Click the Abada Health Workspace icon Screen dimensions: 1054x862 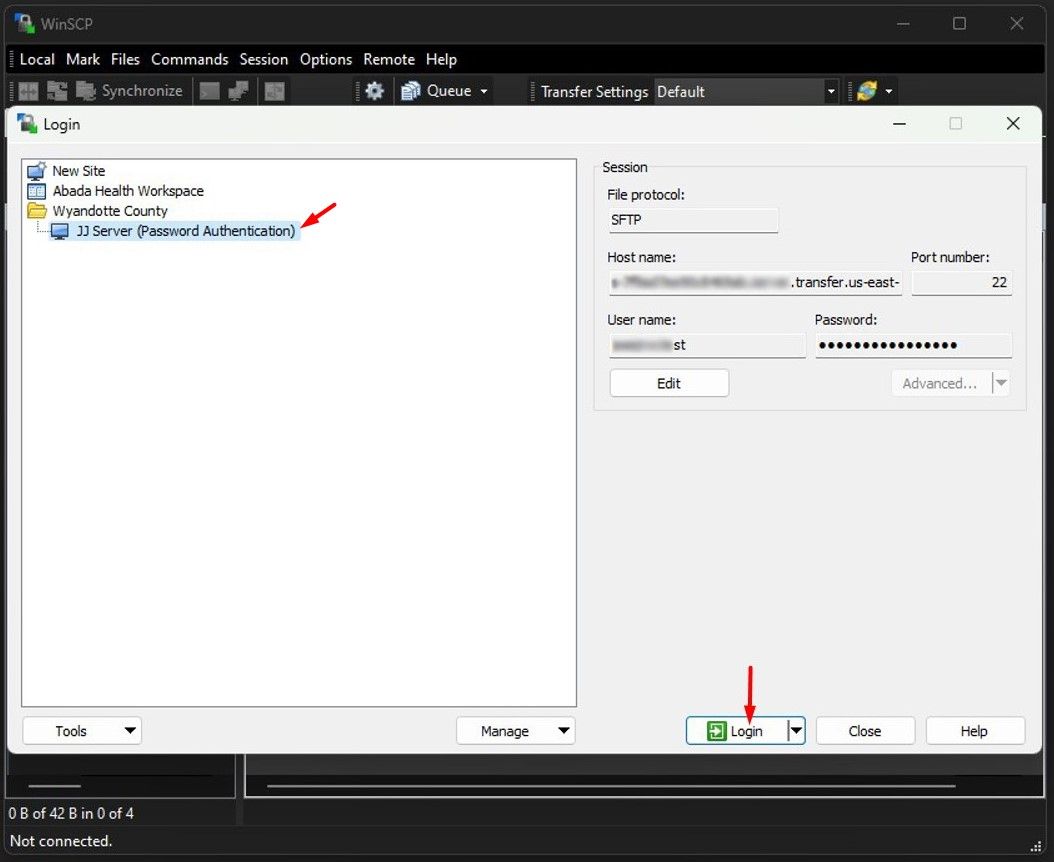(x=36, y=191)
